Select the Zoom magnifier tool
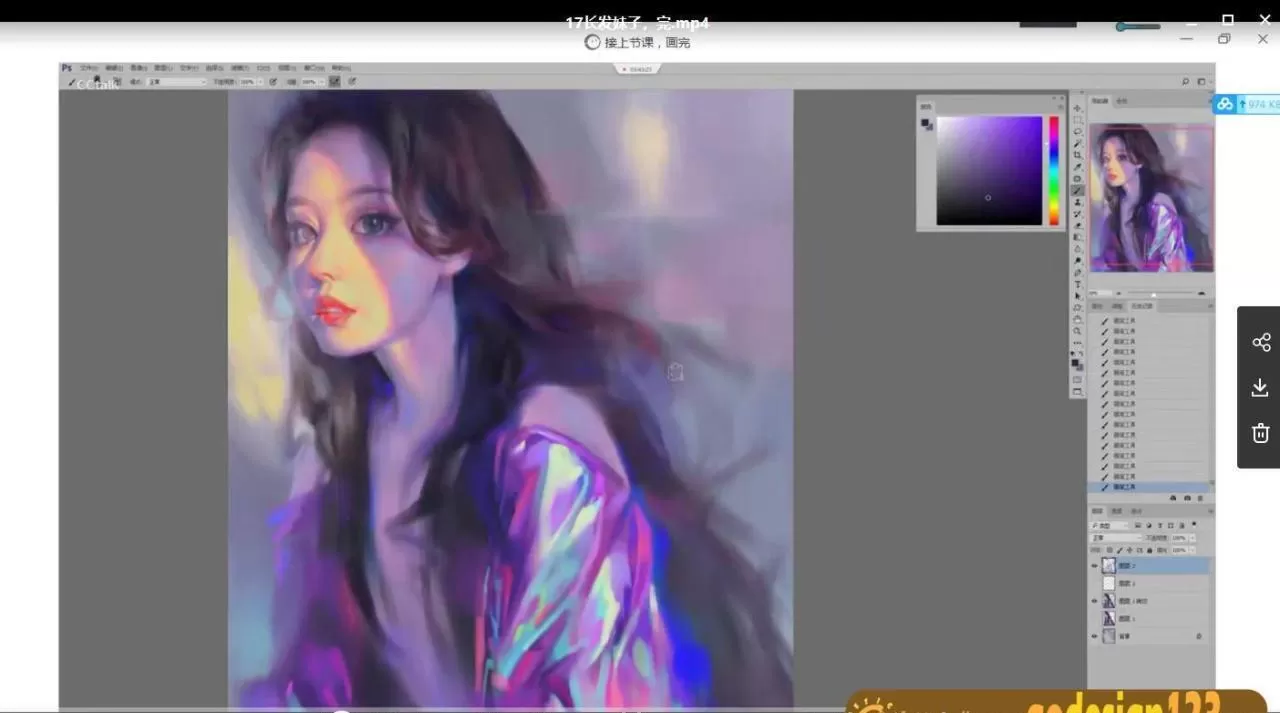The image size is (1280, 713). click(1077, 331)
